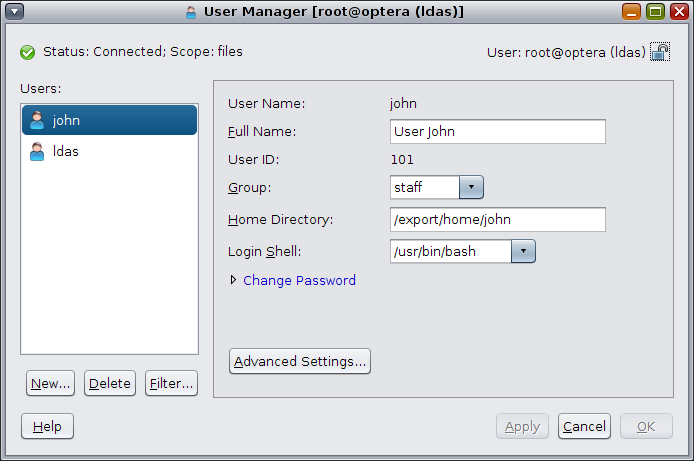Click the Full Name text field

[497, 131]
